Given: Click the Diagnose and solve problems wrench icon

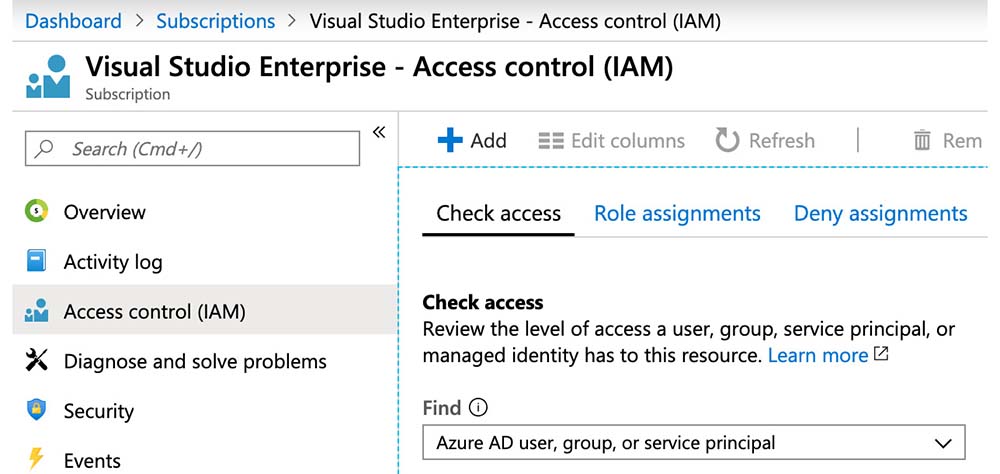Looking at the screenshot, I should [x=36, y=361].
